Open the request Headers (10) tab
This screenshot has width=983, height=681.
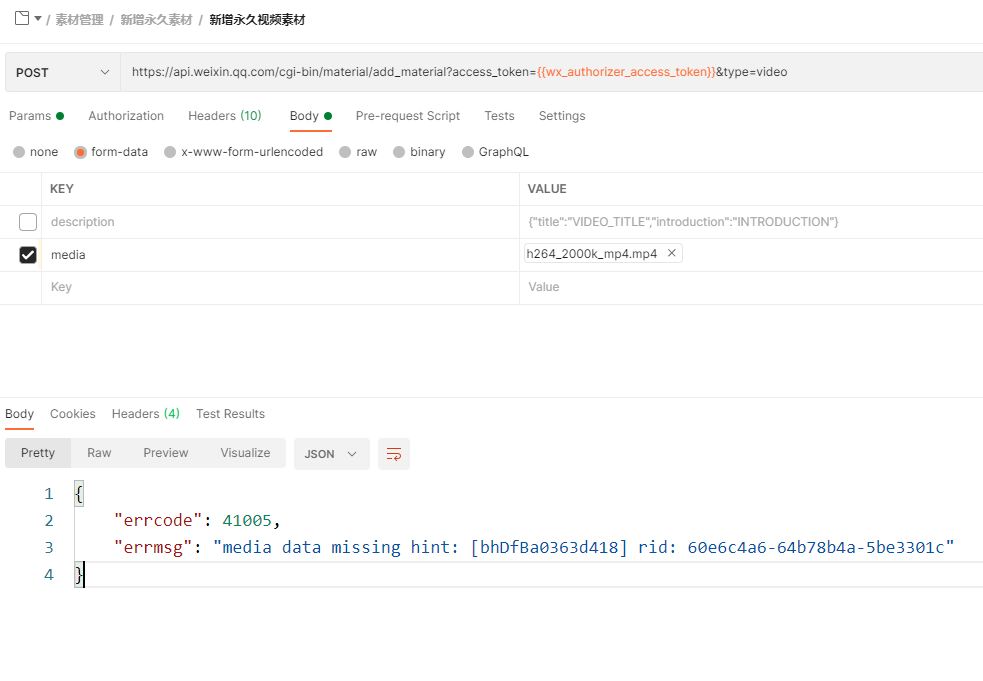(x=224, y=116)
